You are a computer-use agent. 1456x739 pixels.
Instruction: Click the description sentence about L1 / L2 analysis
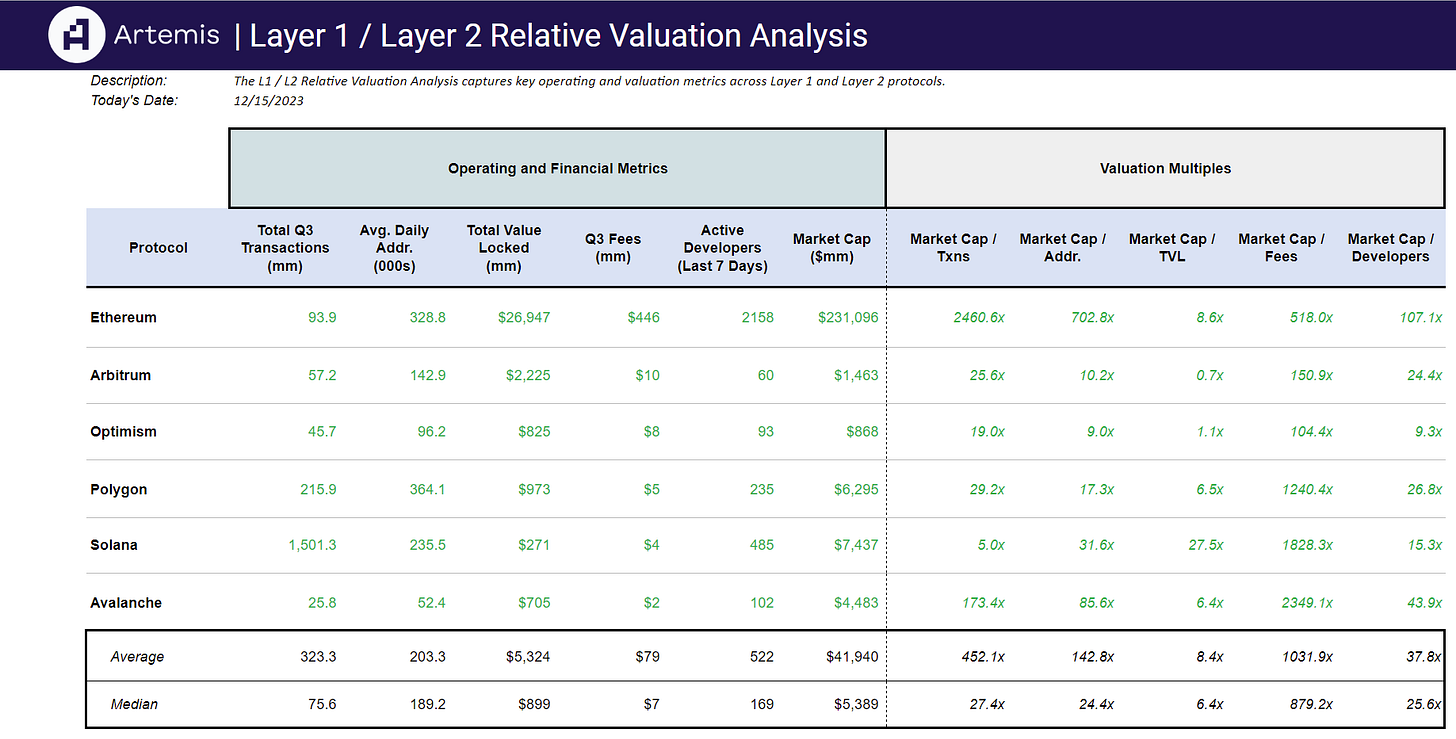click(589, 81)
